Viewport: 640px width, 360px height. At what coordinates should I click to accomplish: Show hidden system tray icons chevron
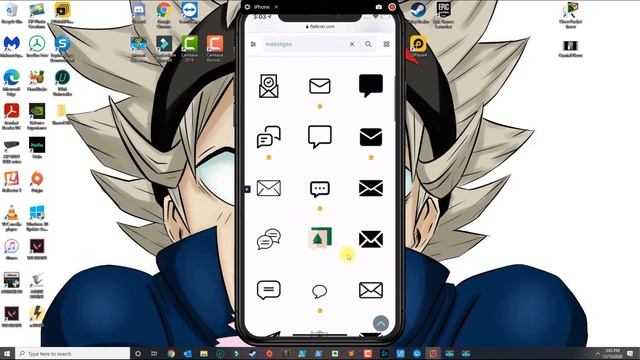597,353
